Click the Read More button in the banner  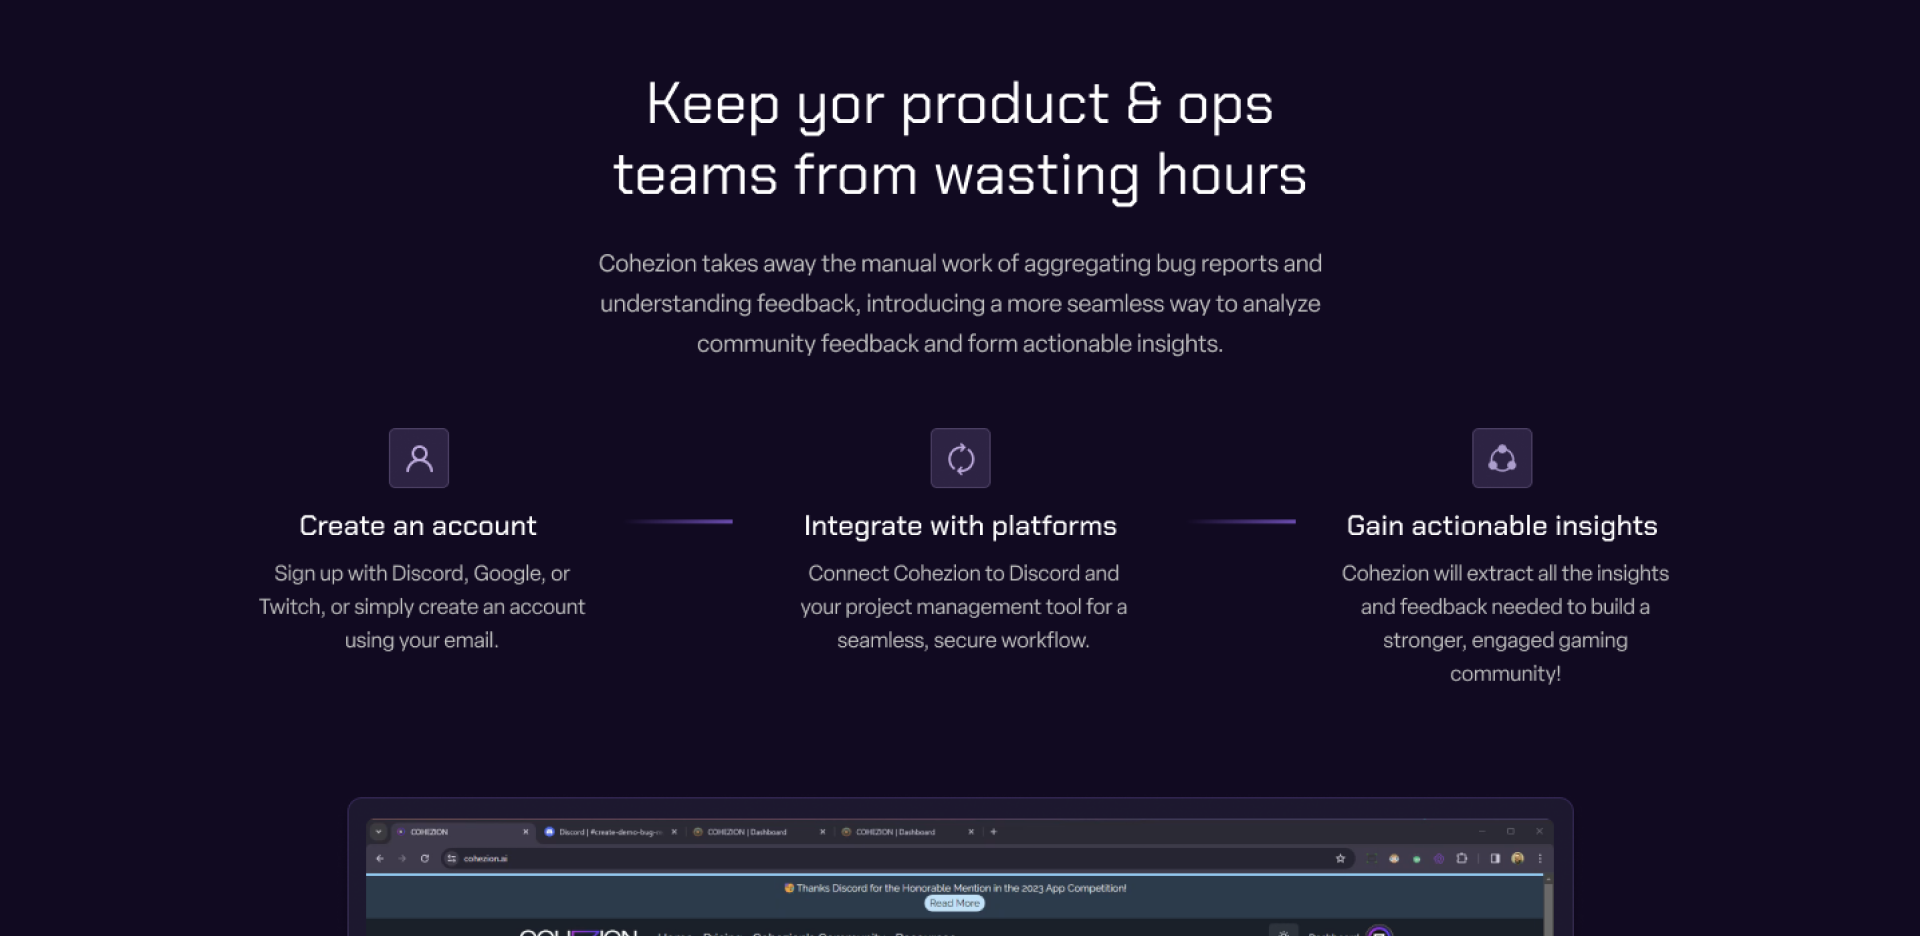[x=955, y=903]
